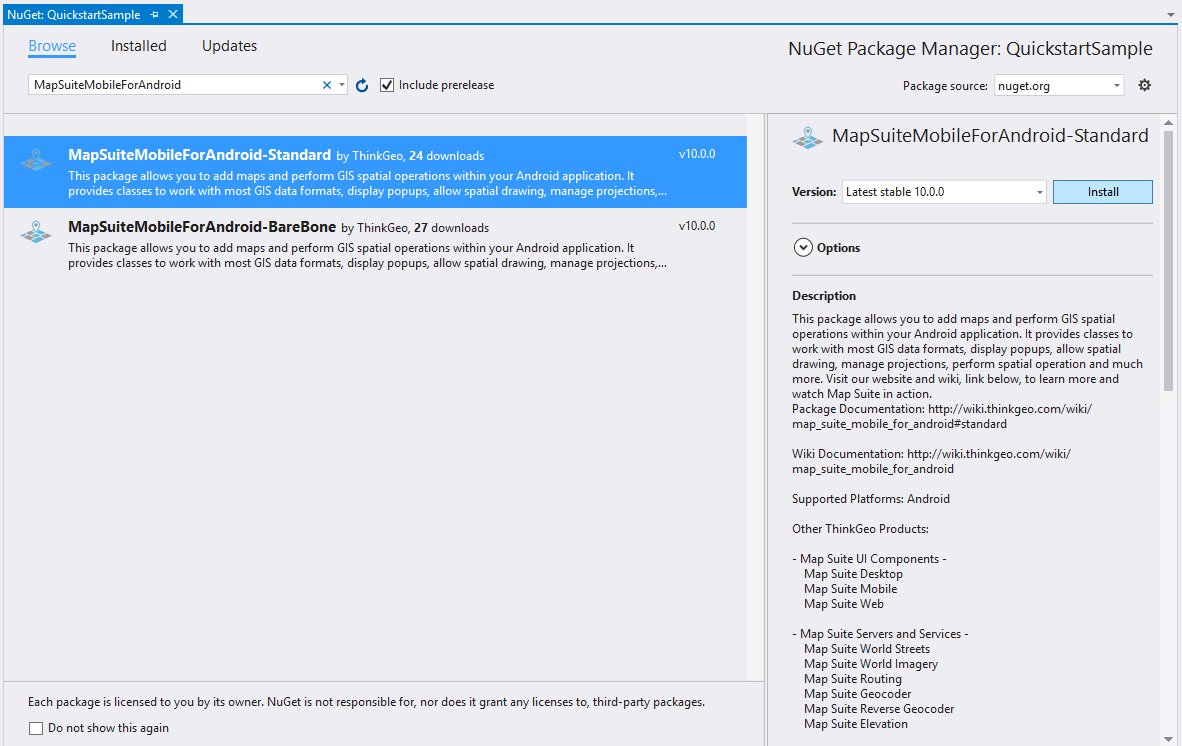Click the MapSuiteMobileForAndroid-Standard list icon

click(x=35, y=160)
